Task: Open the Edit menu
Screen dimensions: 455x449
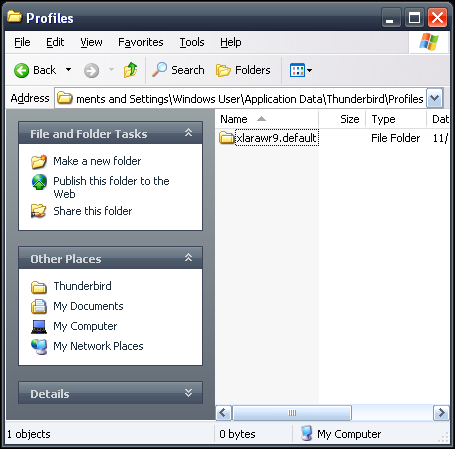Action: (x=55, y=42)
